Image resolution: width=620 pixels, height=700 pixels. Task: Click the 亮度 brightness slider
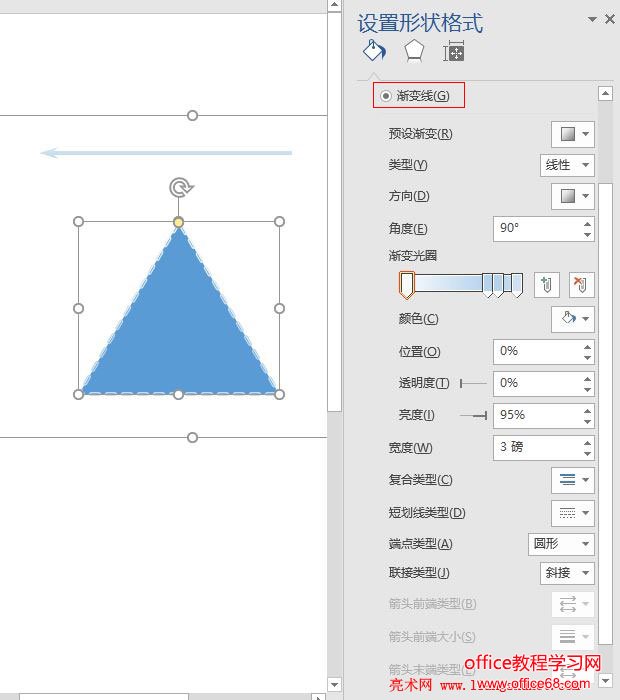click(473, 416)
